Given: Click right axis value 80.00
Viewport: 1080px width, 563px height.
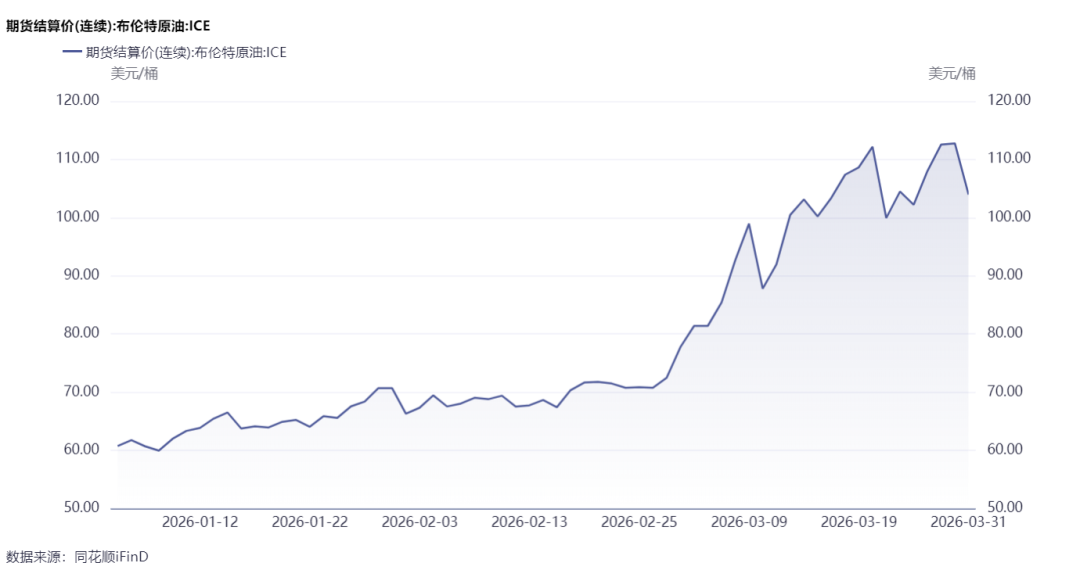Looking at the screenshot, I should click(1005, 332).
